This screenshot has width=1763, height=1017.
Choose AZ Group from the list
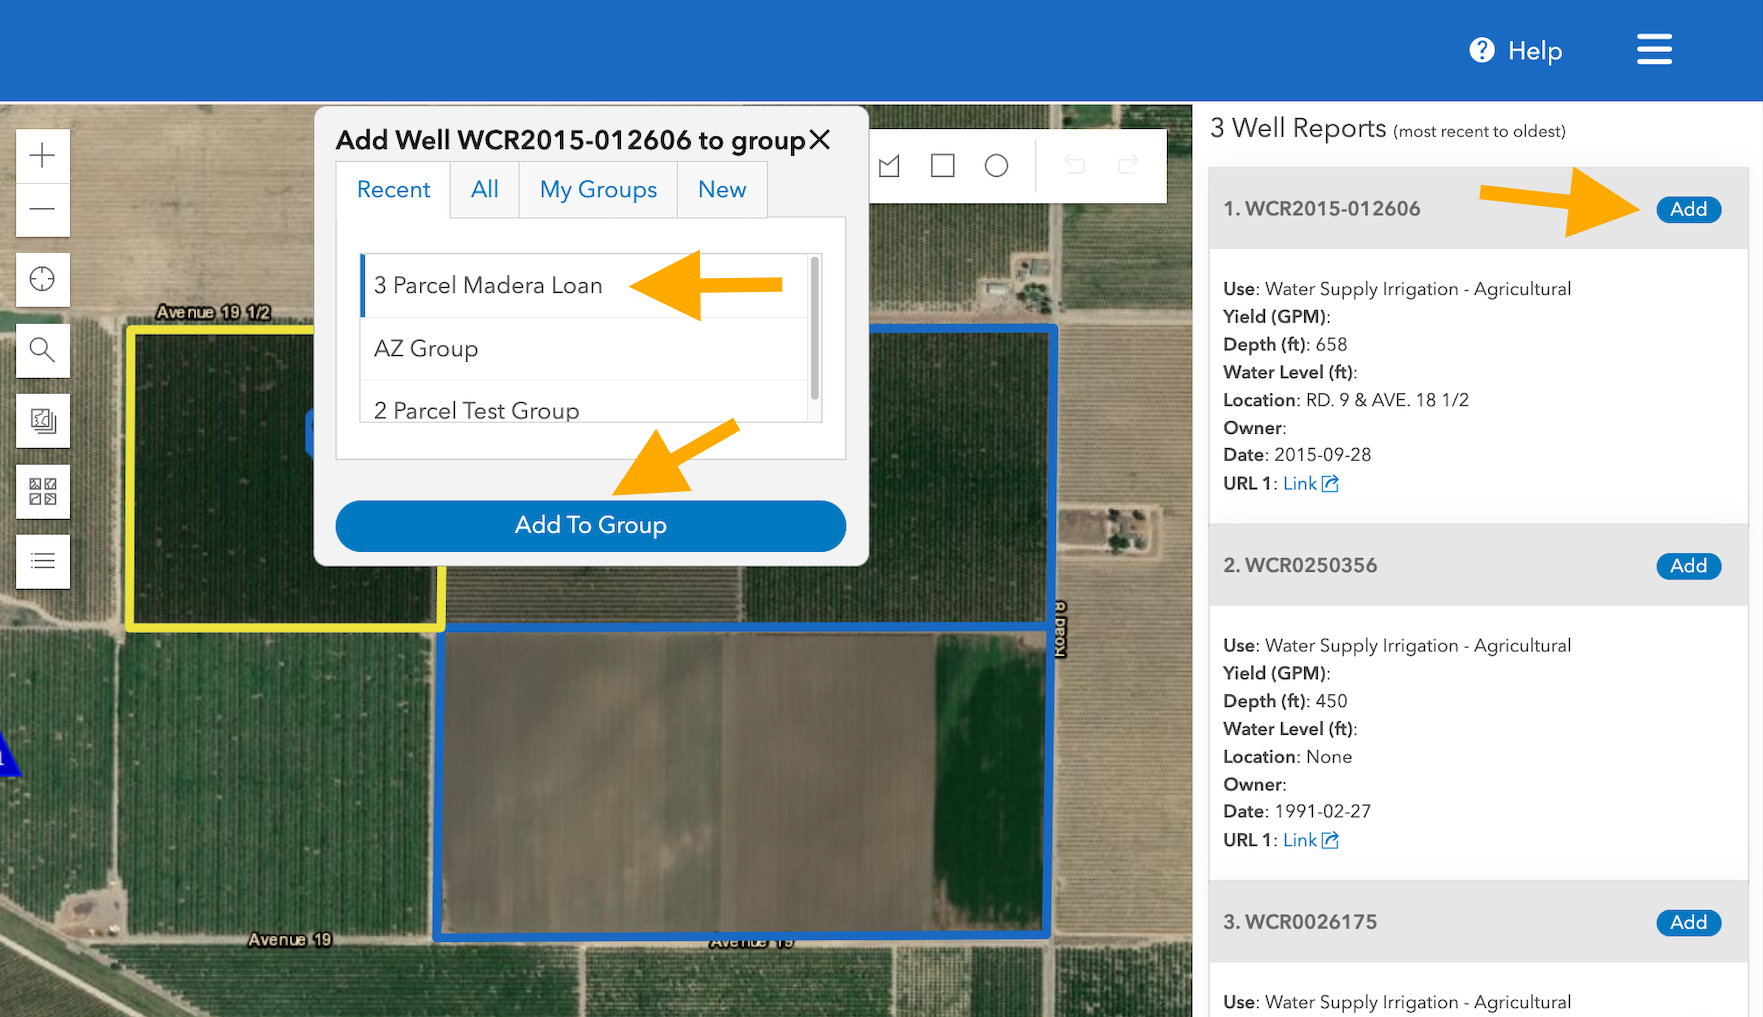(426, 349)
